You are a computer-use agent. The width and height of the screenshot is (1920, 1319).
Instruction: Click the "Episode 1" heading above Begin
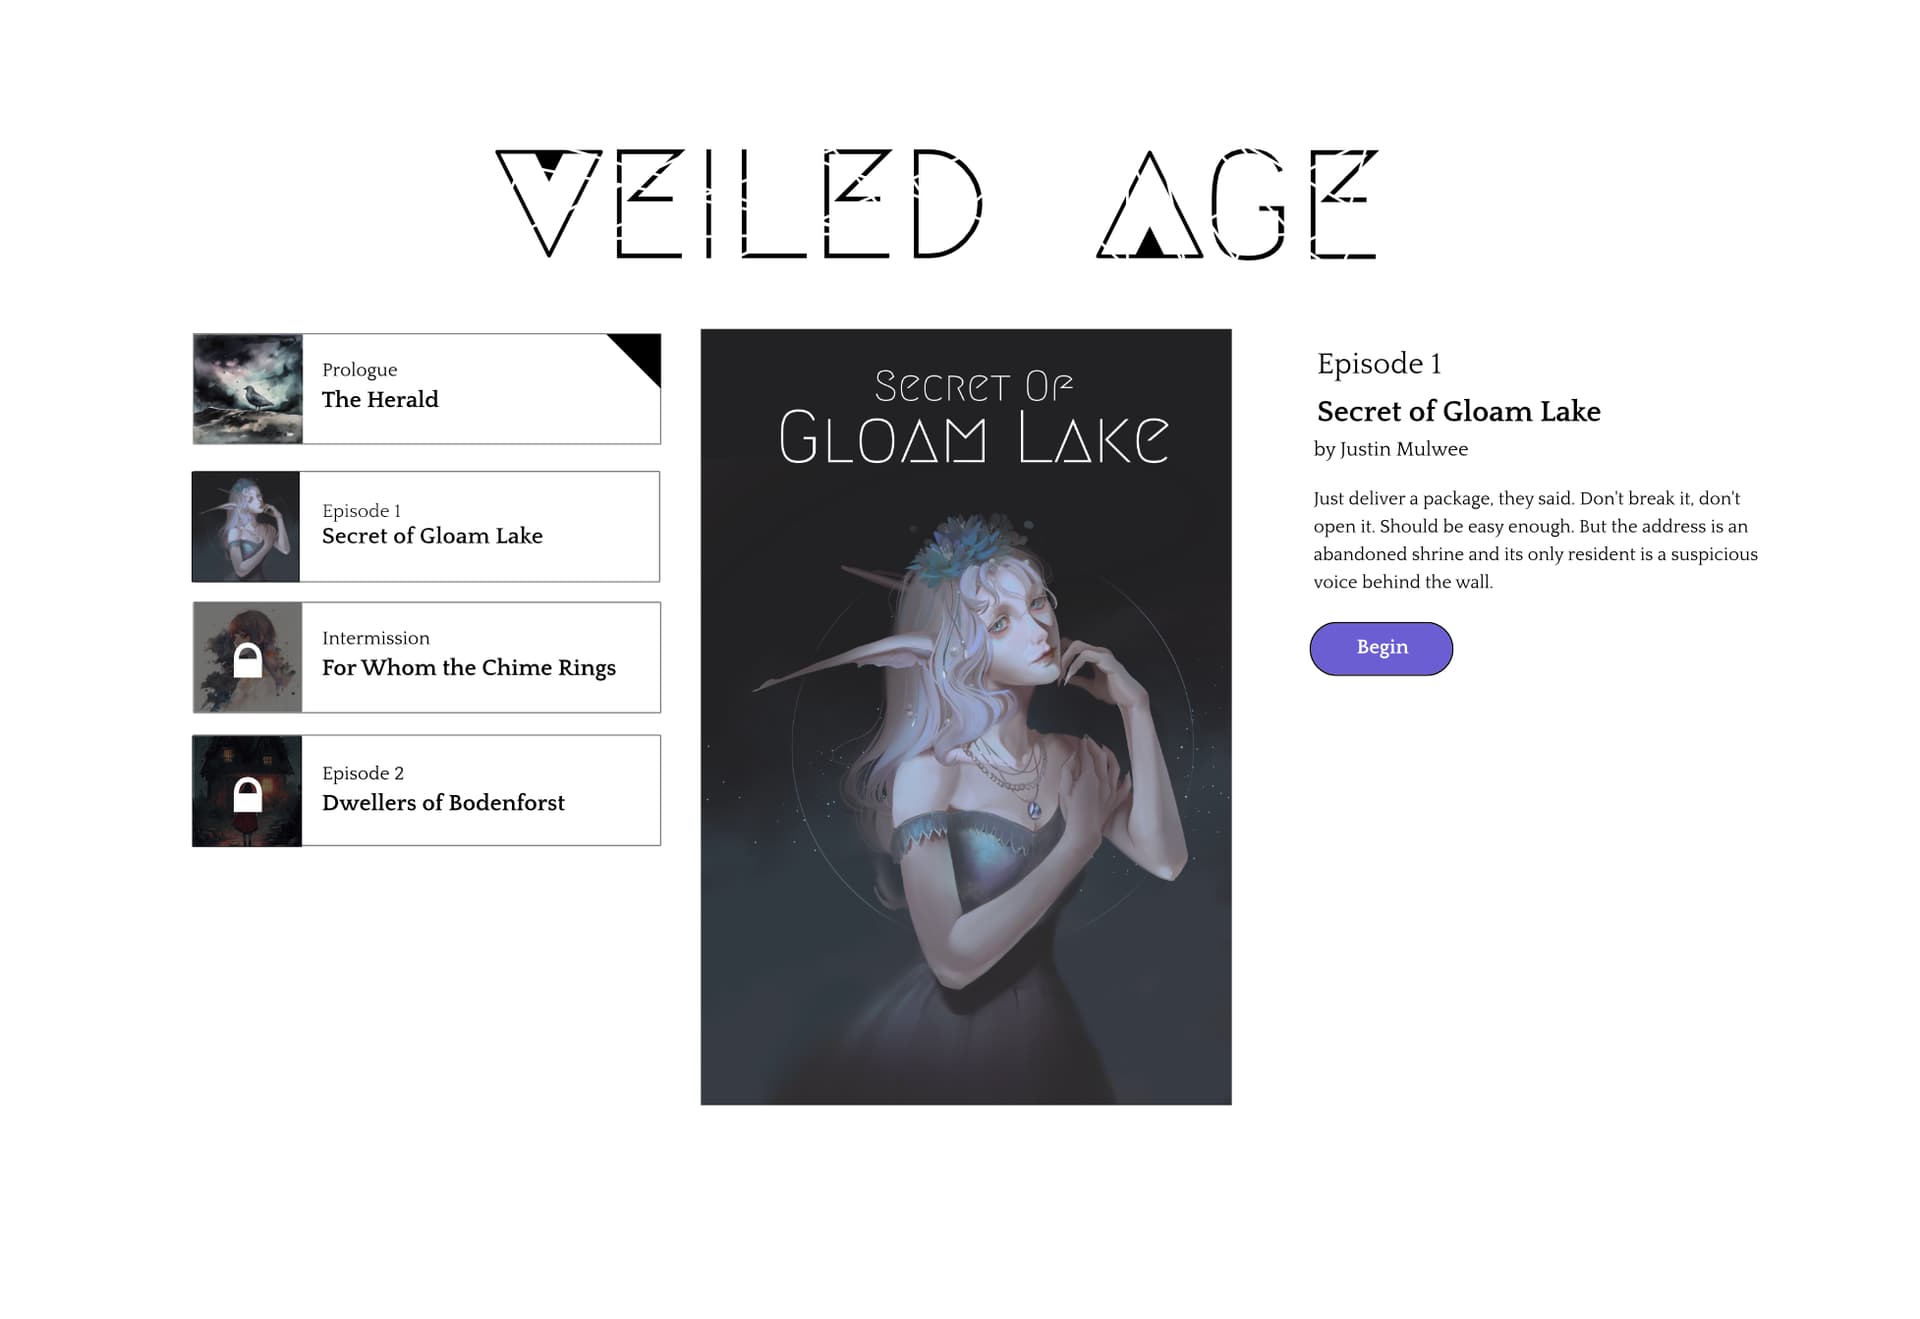click(1379, 364)
